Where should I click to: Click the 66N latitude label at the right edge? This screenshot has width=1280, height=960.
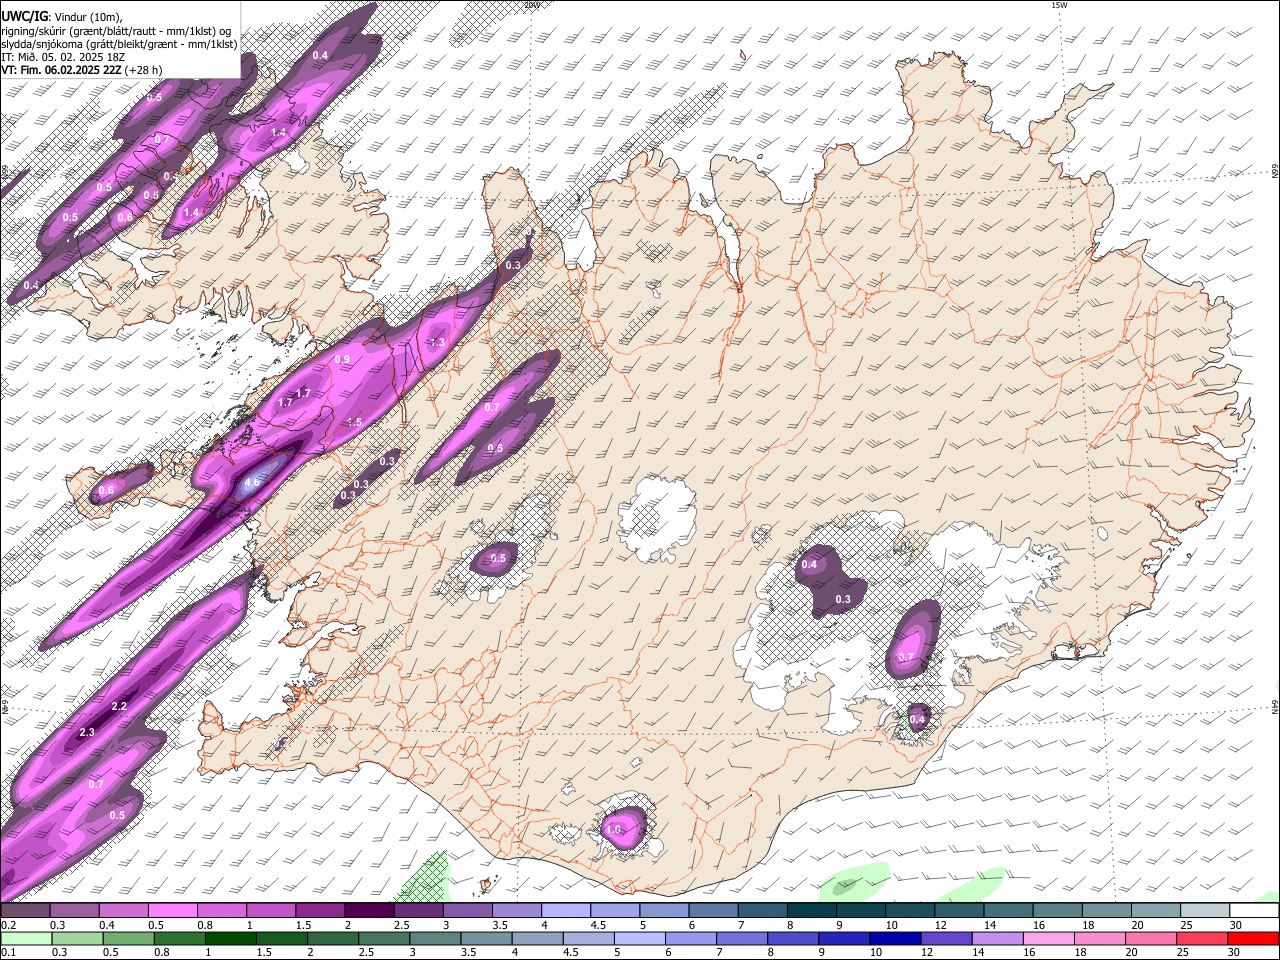click(1275, 172)
